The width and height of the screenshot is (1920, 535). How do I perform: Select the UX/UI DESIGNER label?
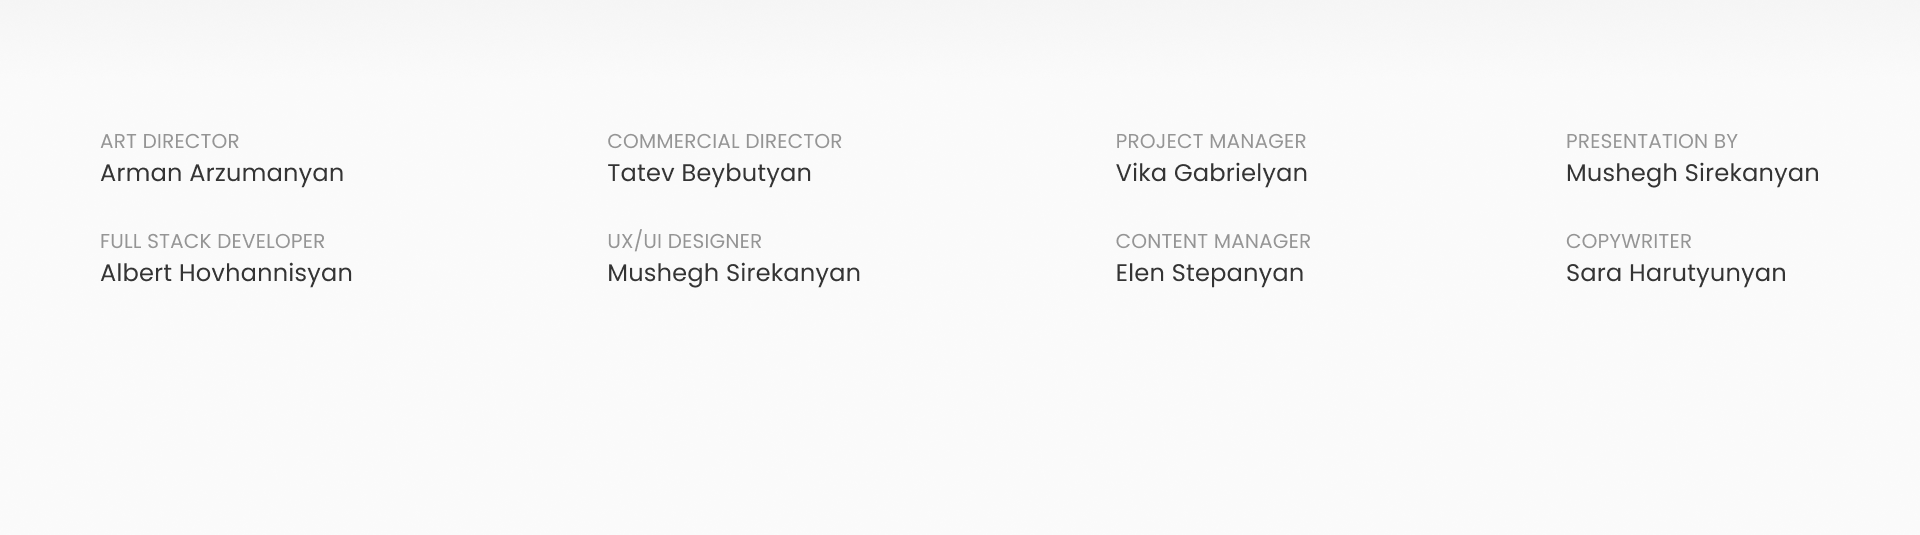[684, 241]
